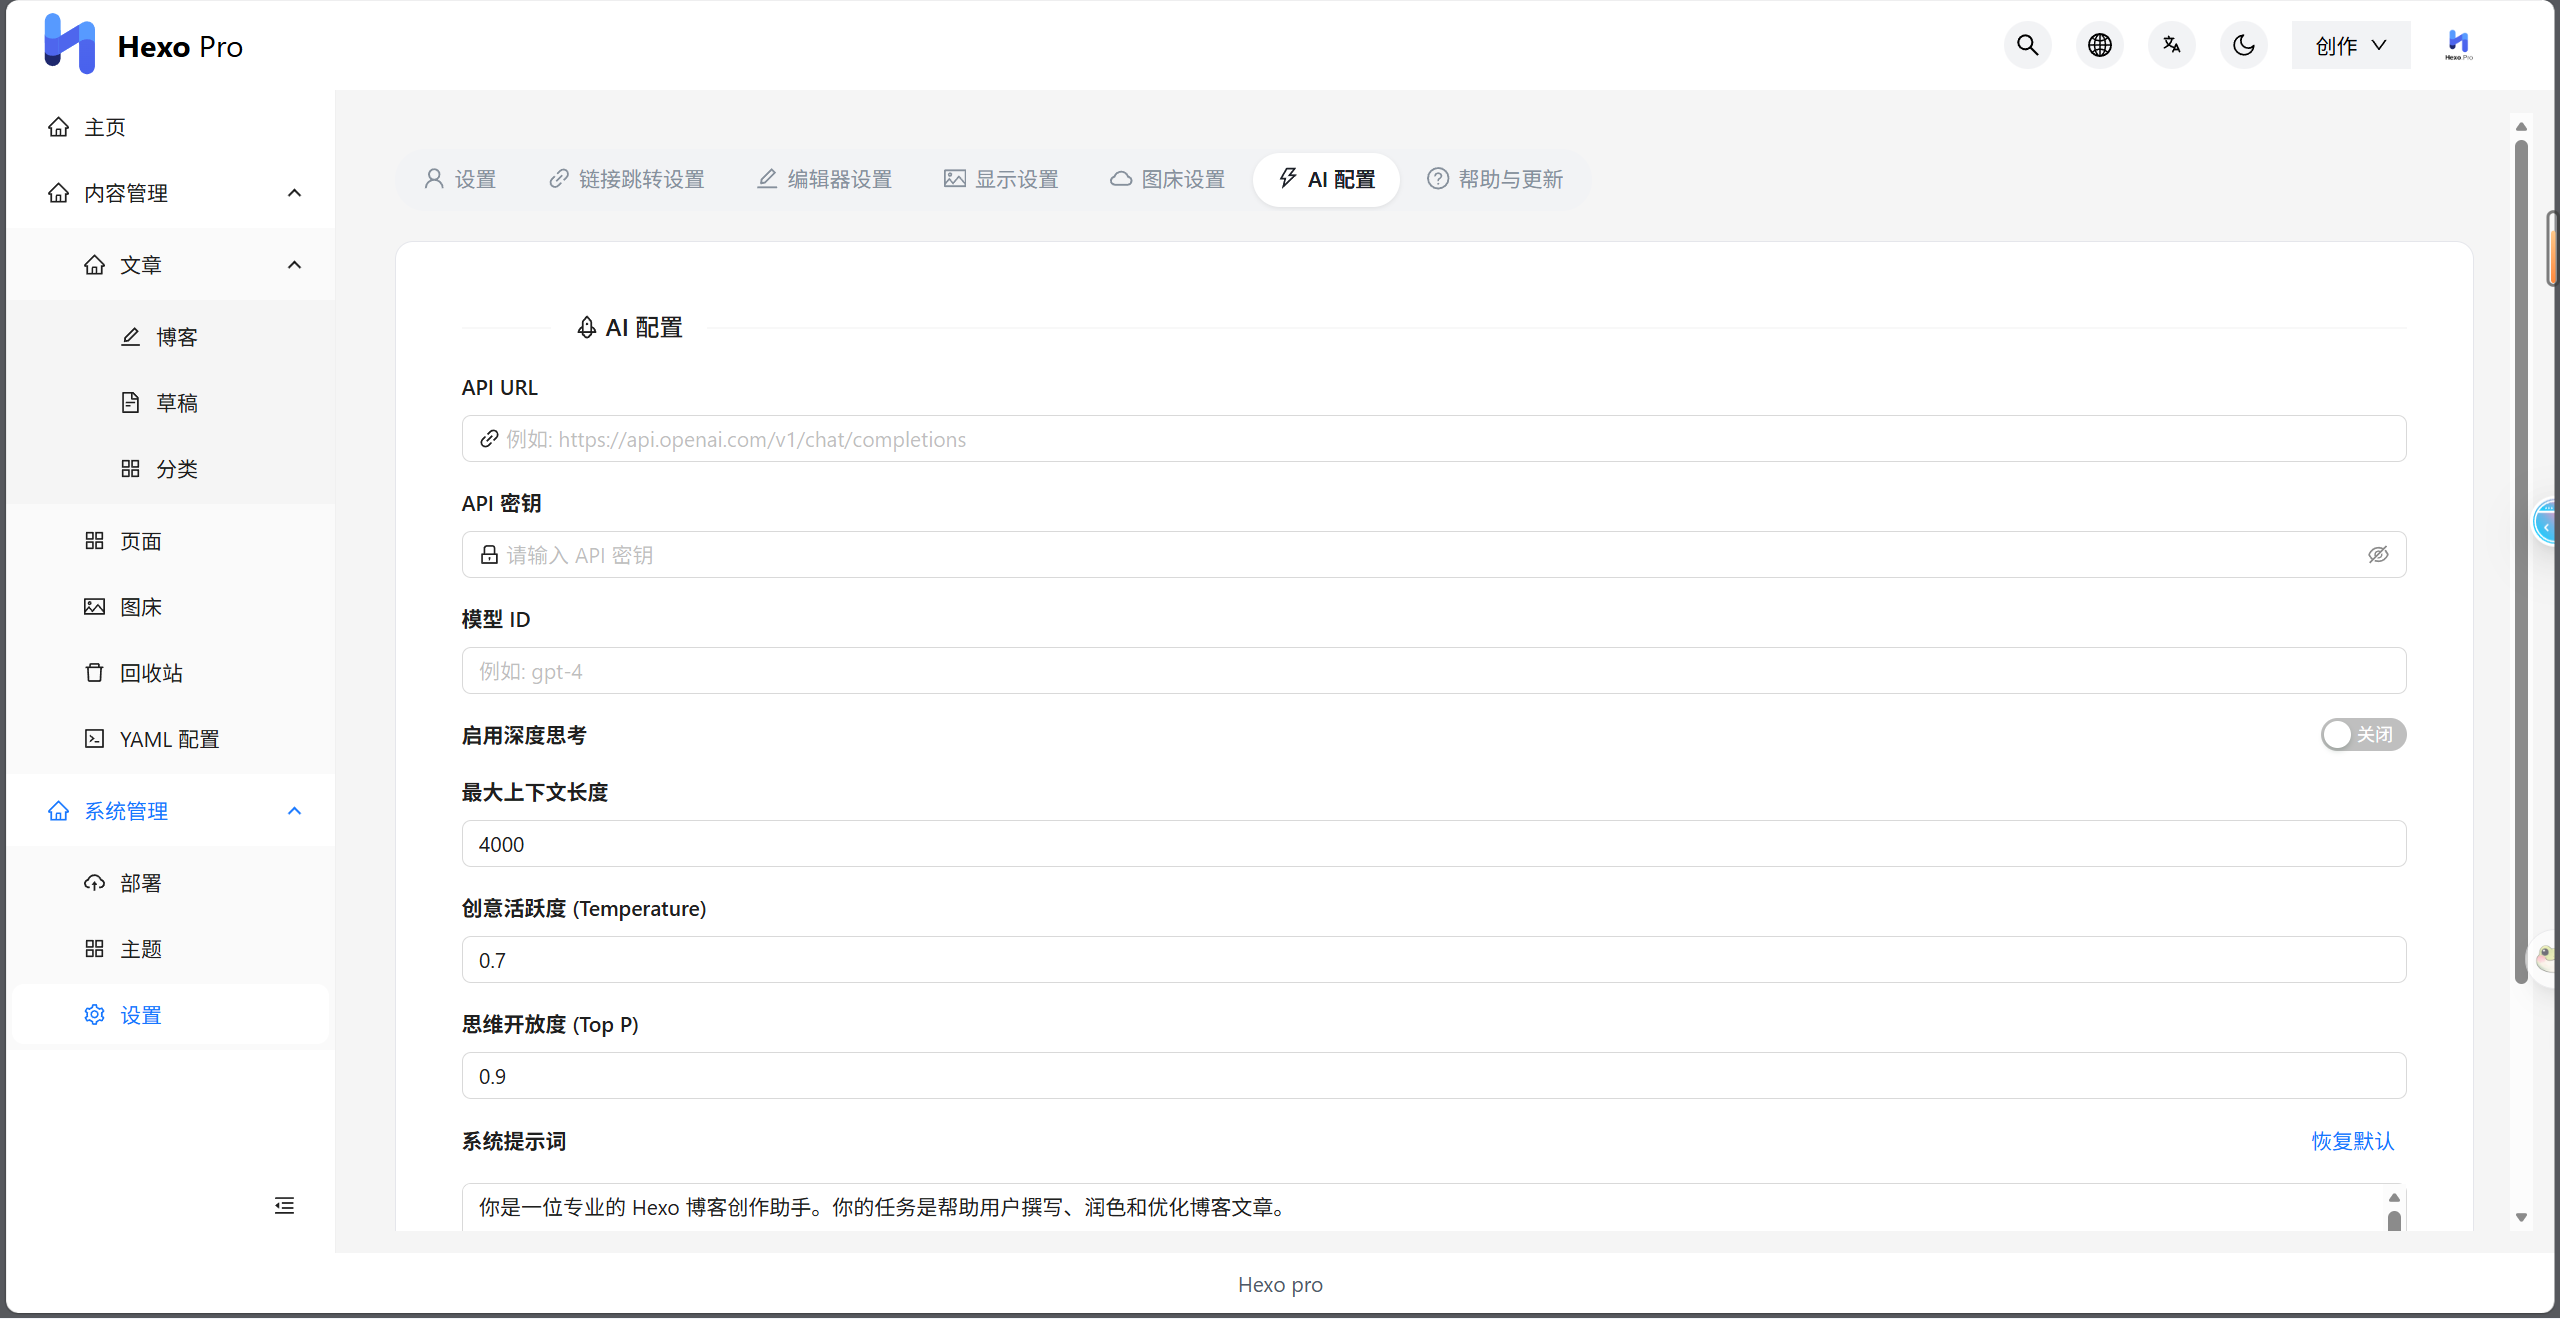Click the Hexo Pro title text
This screenshot has height=1319, width=2560.
coord(180,46)
